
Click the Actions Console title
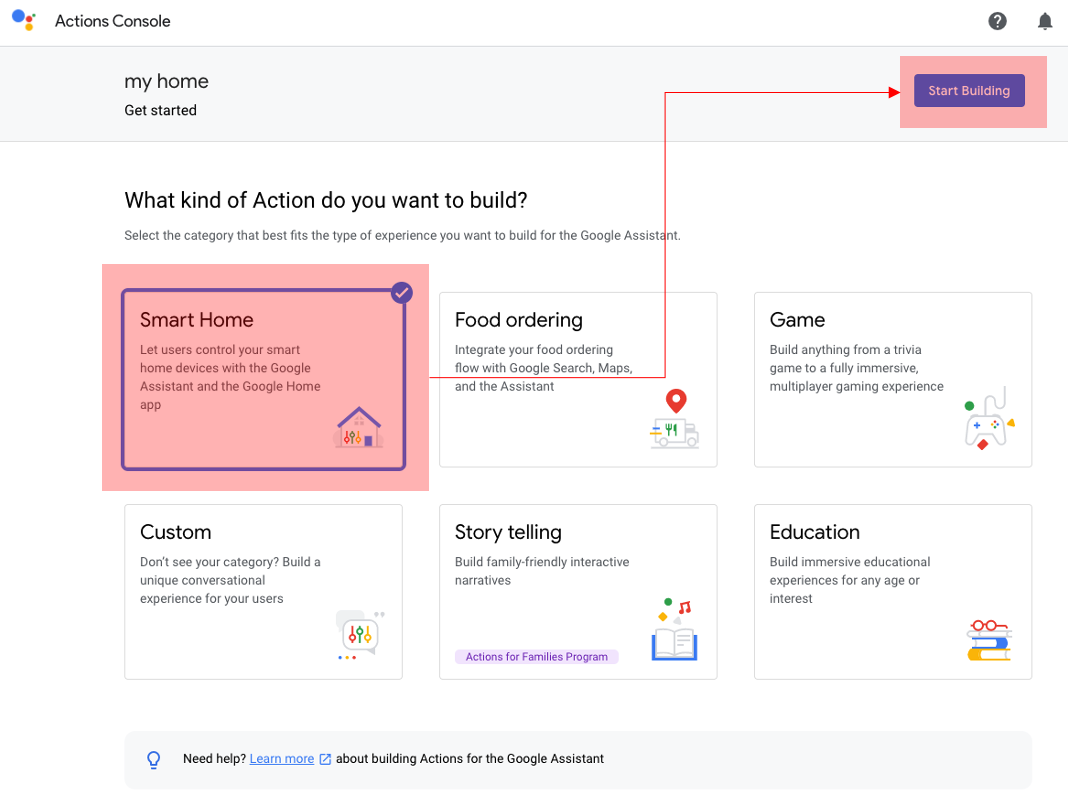[x=112, y=21]
